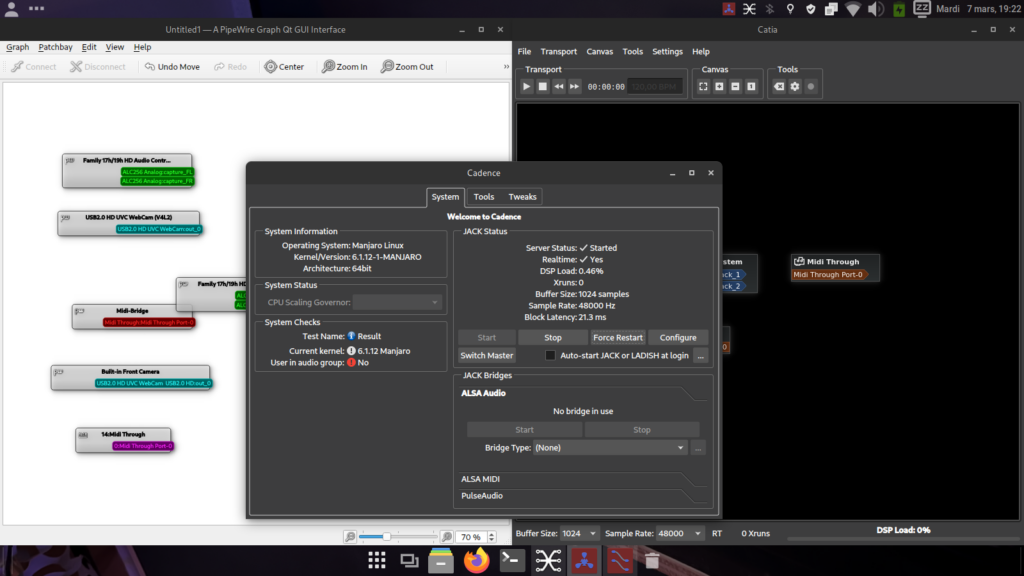Click Redo in PipeWire graph toolbar

pyautogui.click(x=231, y=67)
